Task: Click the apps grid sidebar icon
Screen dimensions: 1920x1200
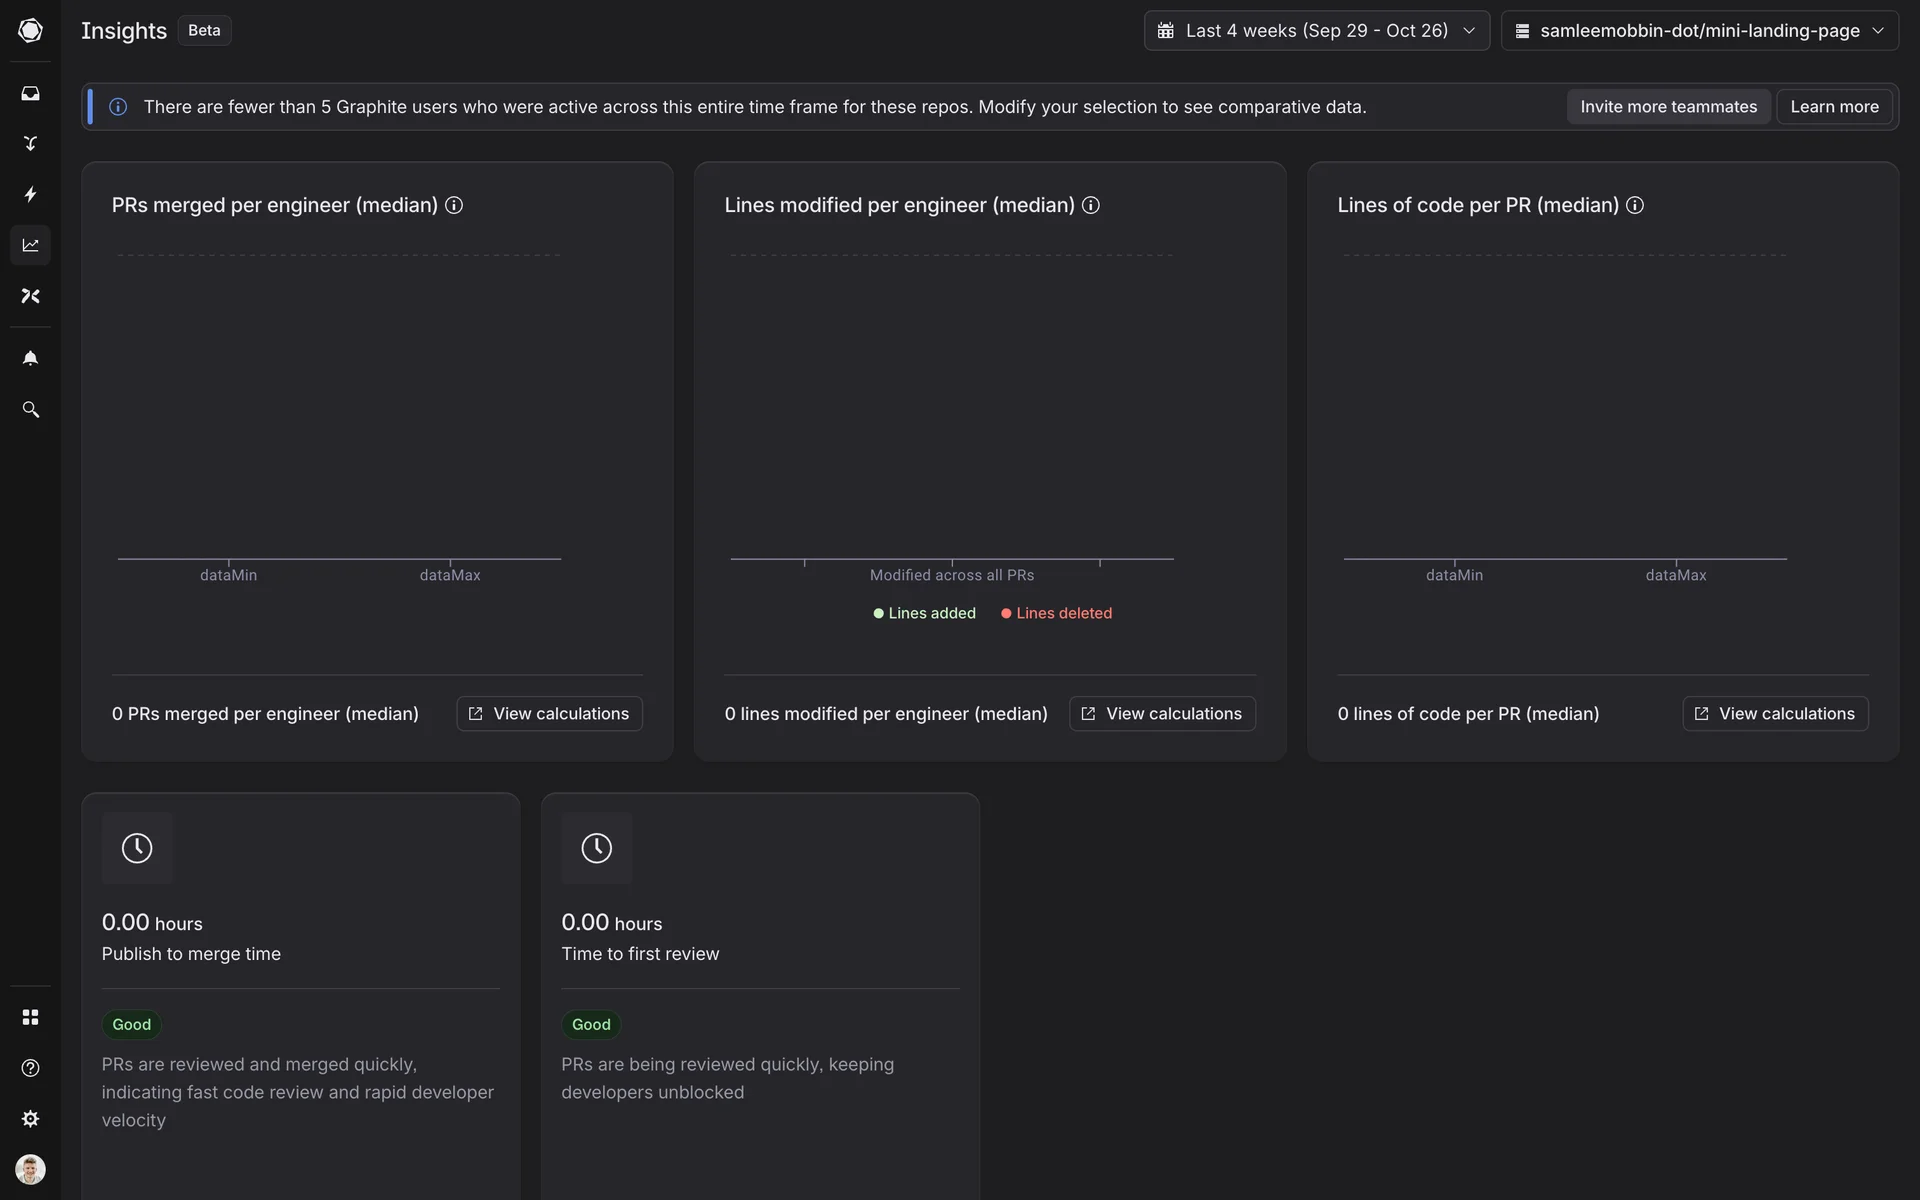Action: tap(30, 1017)
